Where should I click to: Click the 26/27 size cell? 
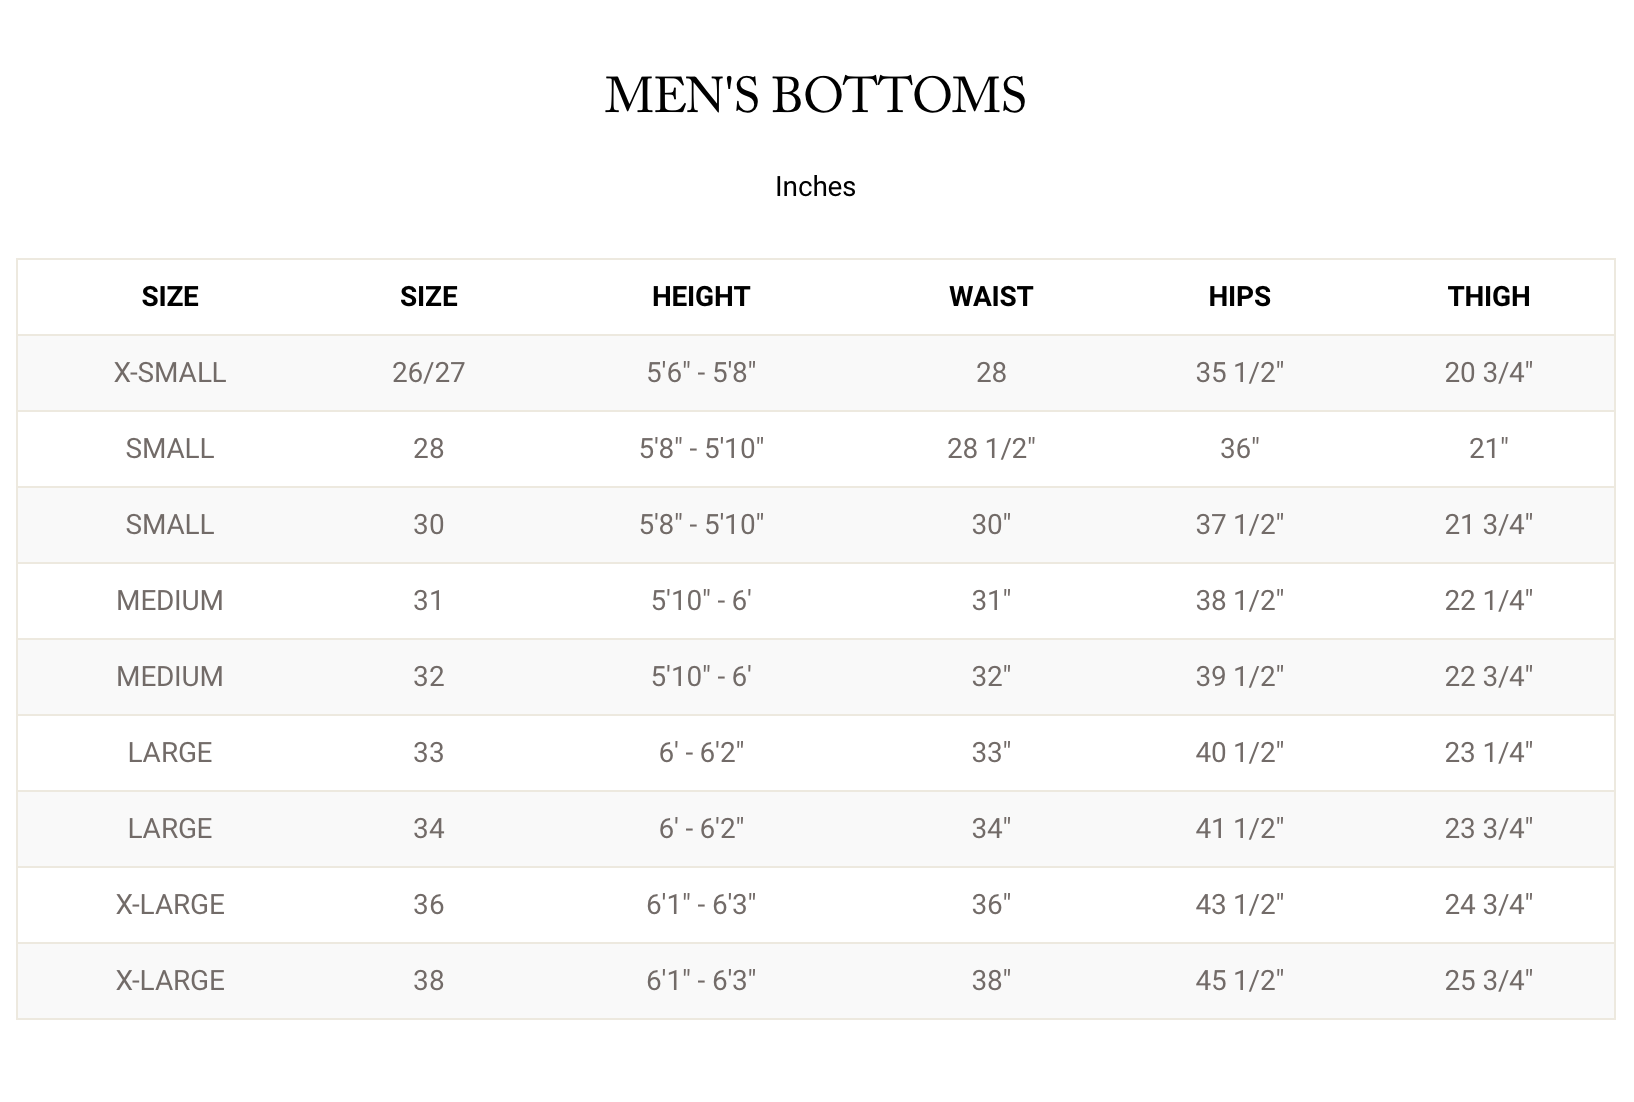click(428, 373)
